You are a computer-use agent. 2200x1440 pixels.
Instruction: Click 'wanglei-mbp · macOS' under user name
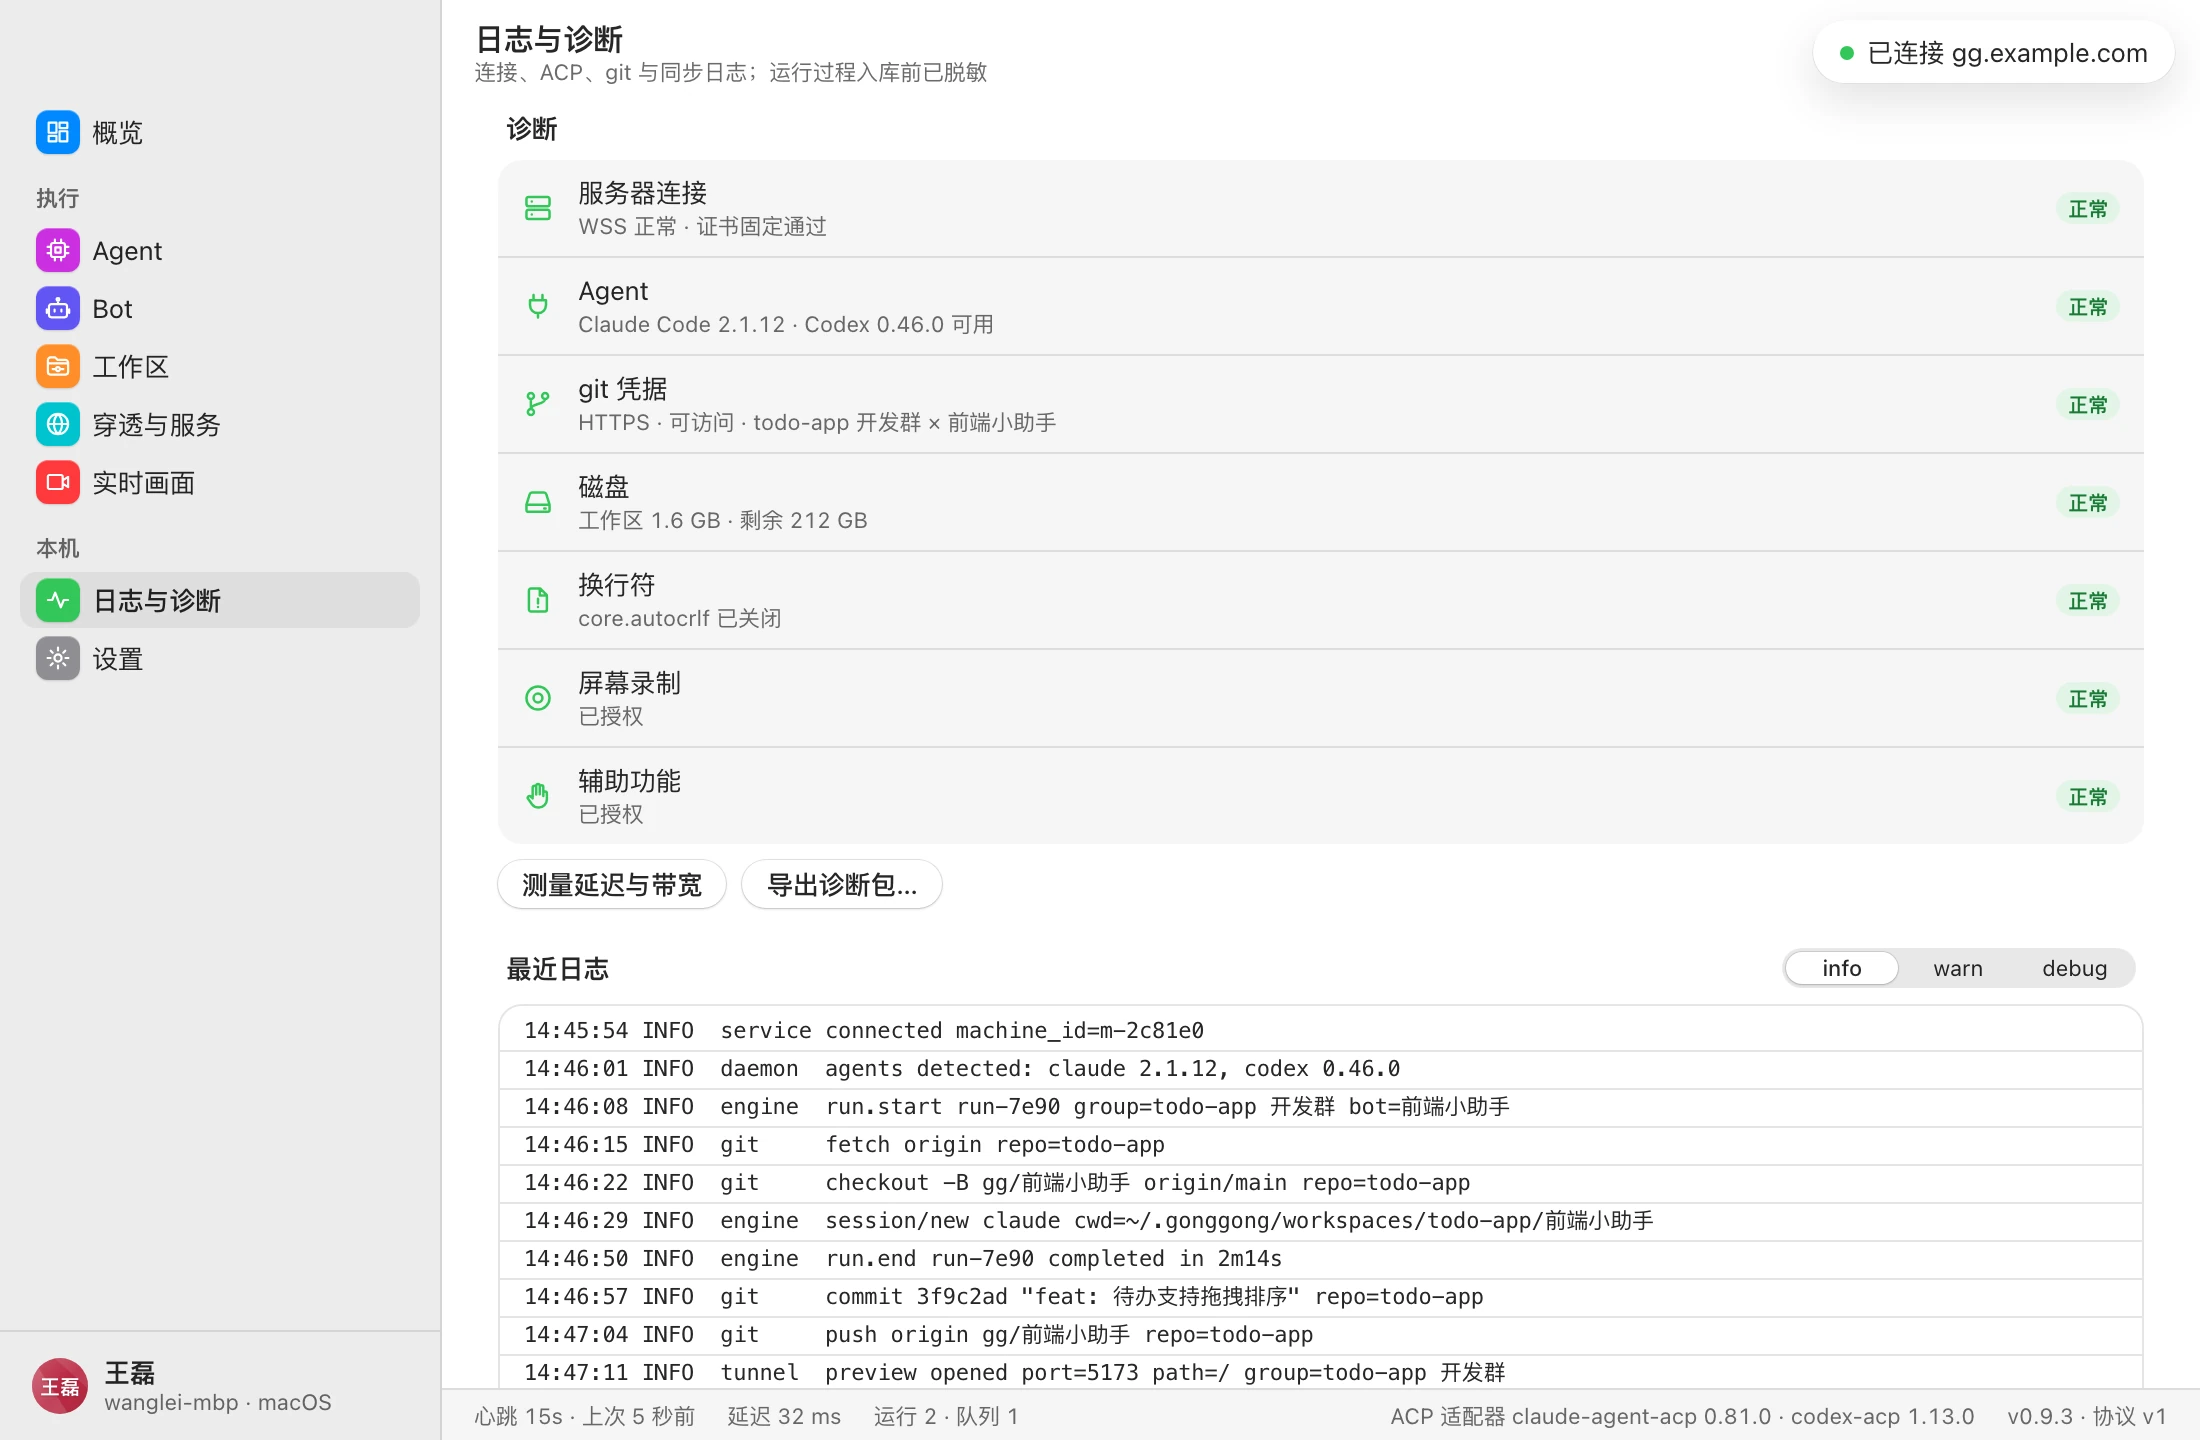click(x=217, y=1402)
